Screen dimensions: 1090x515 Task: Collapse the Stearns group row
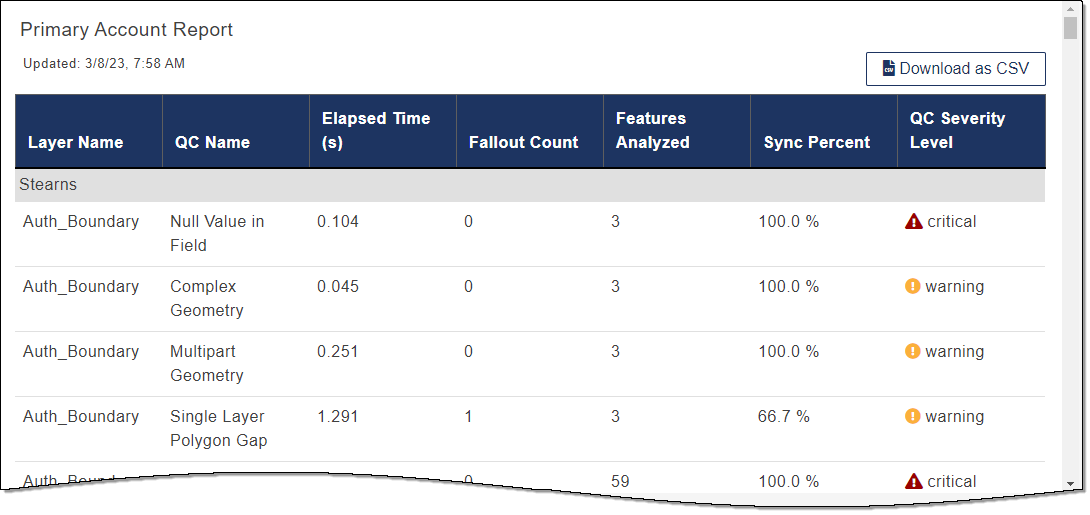click(48, 185)
